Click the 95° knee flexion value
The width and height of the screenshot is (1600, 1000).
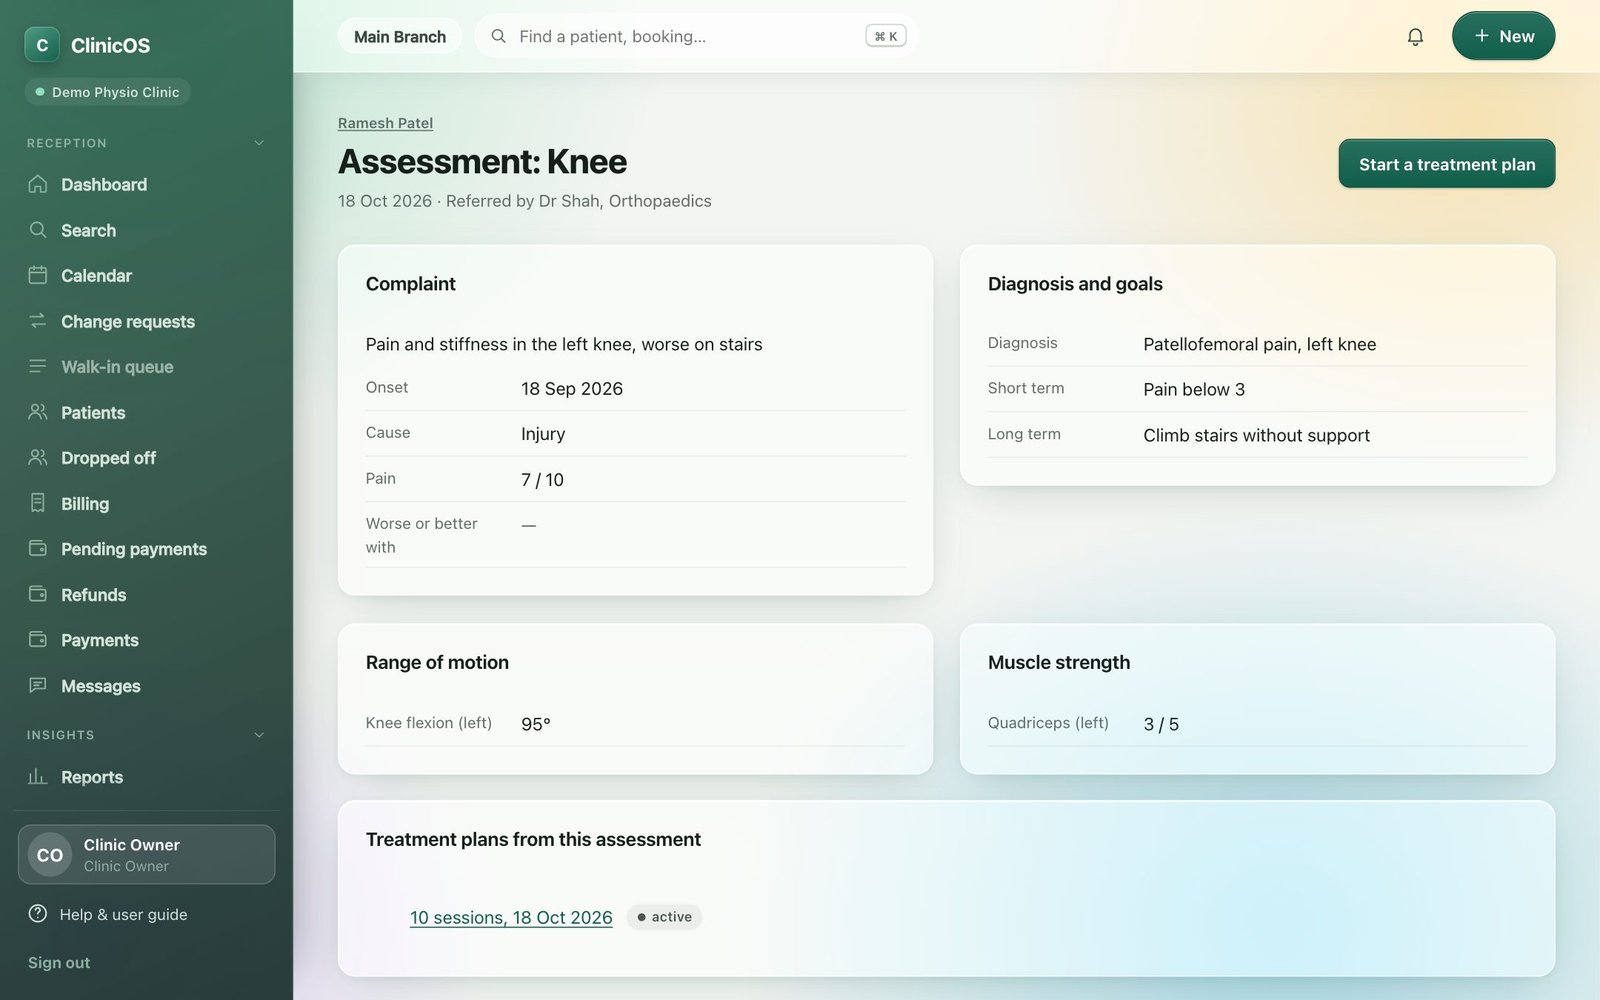tap(535, 724)
